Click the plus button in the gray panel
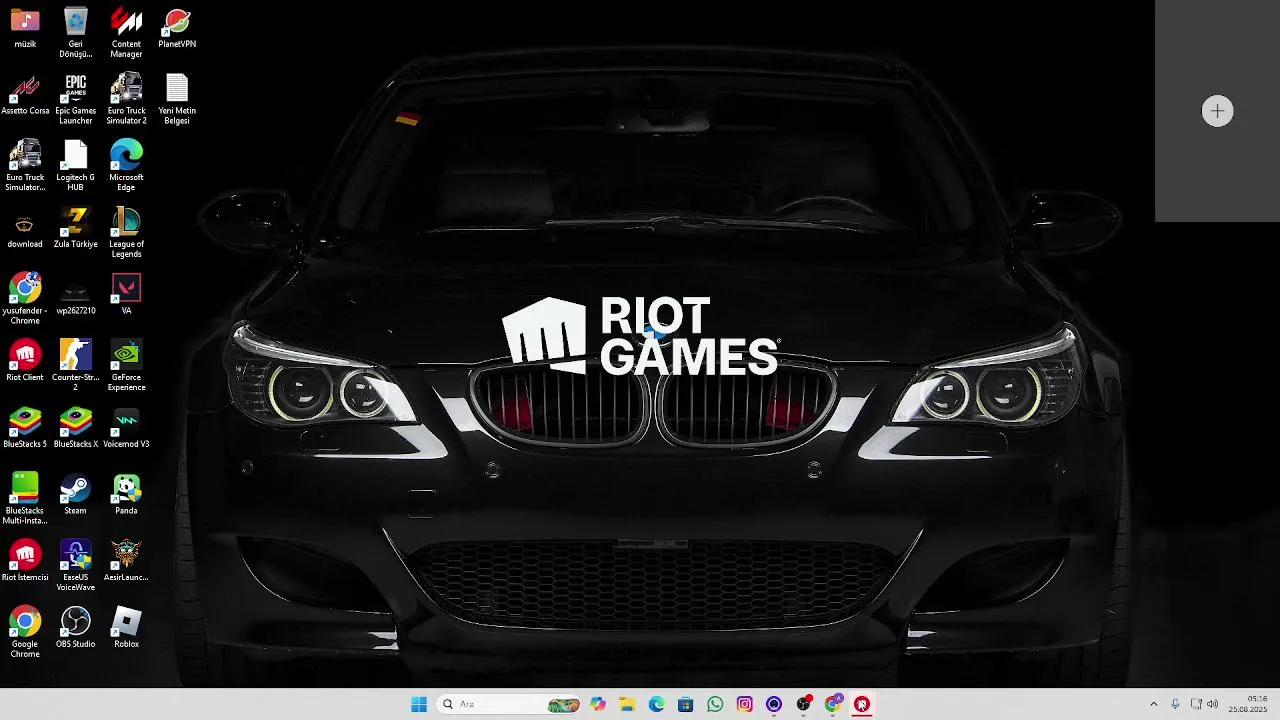The height and width of the screenshot is (720, 1280). (1217, 111)
